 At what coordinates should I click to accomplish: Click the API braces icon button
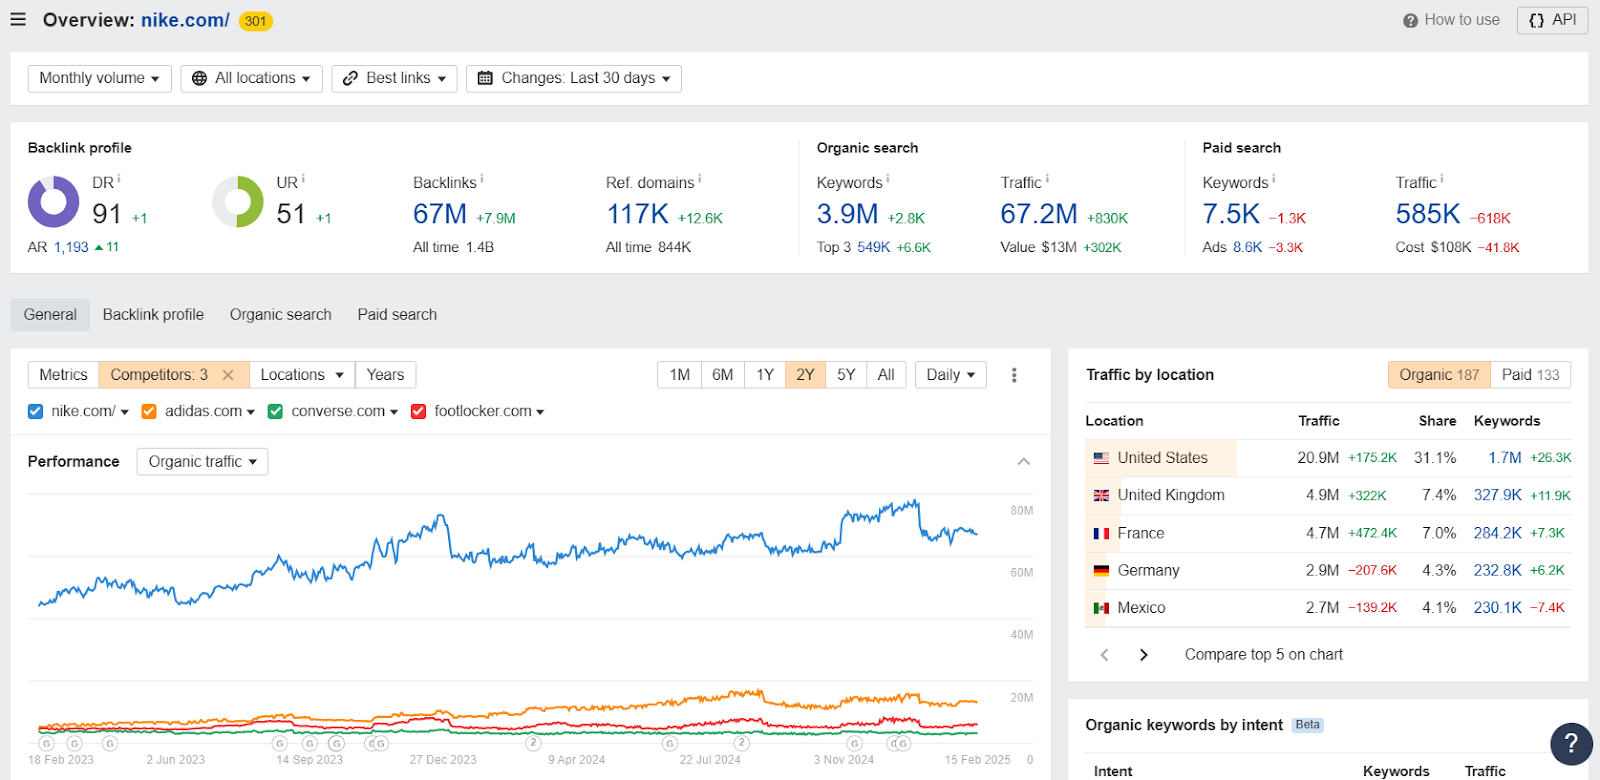[1552, 20]
